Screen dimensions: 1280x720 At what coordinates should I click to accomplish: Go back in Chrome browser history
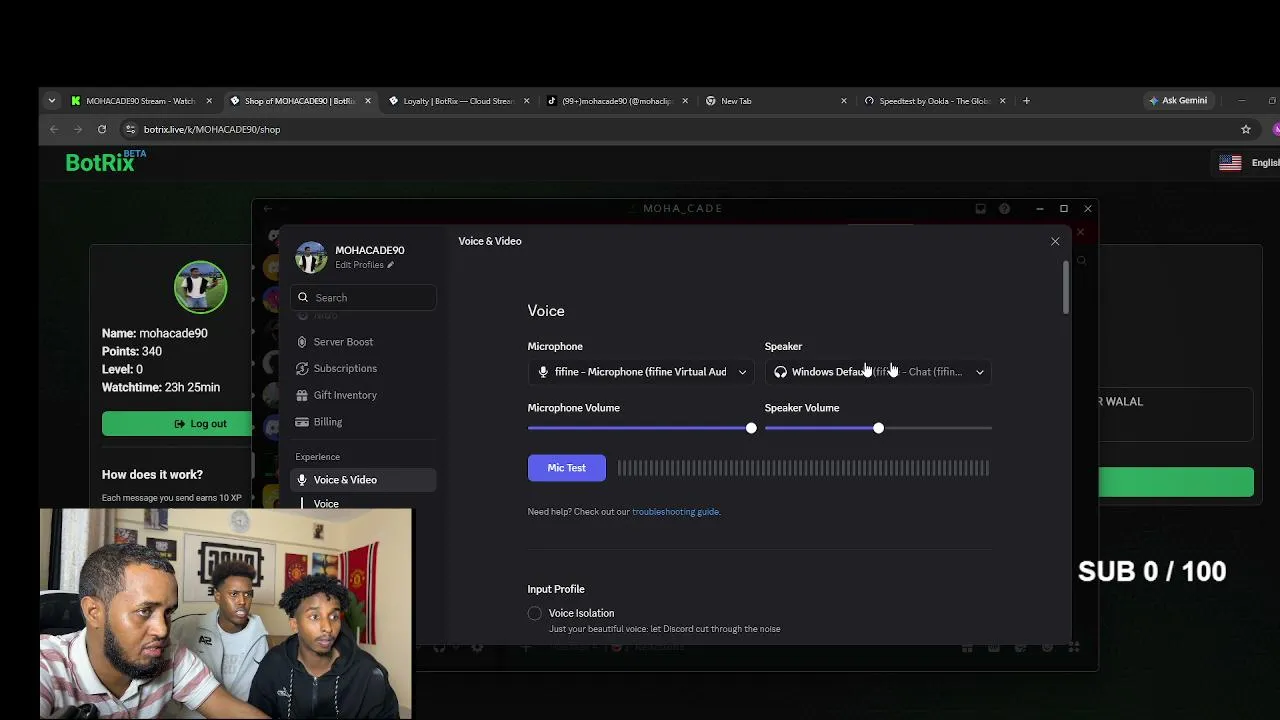pyautogui.click(x=54, y=129)
